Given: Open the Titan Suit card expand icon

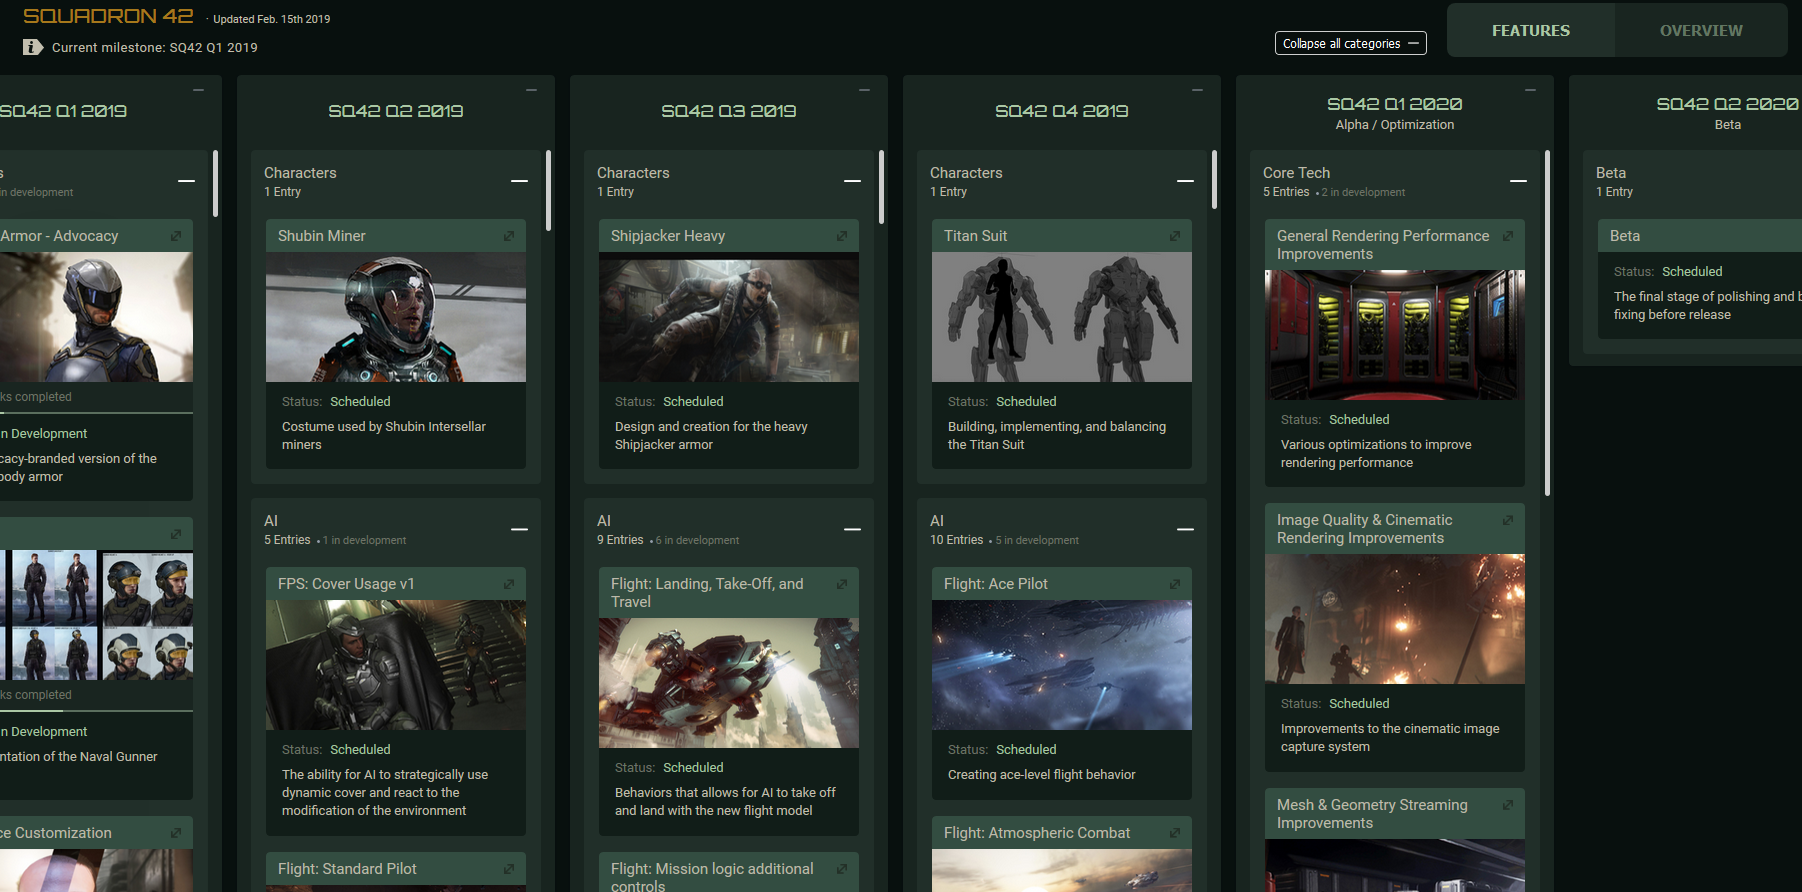Looking at the screenshot, I should click(1175, 236).
